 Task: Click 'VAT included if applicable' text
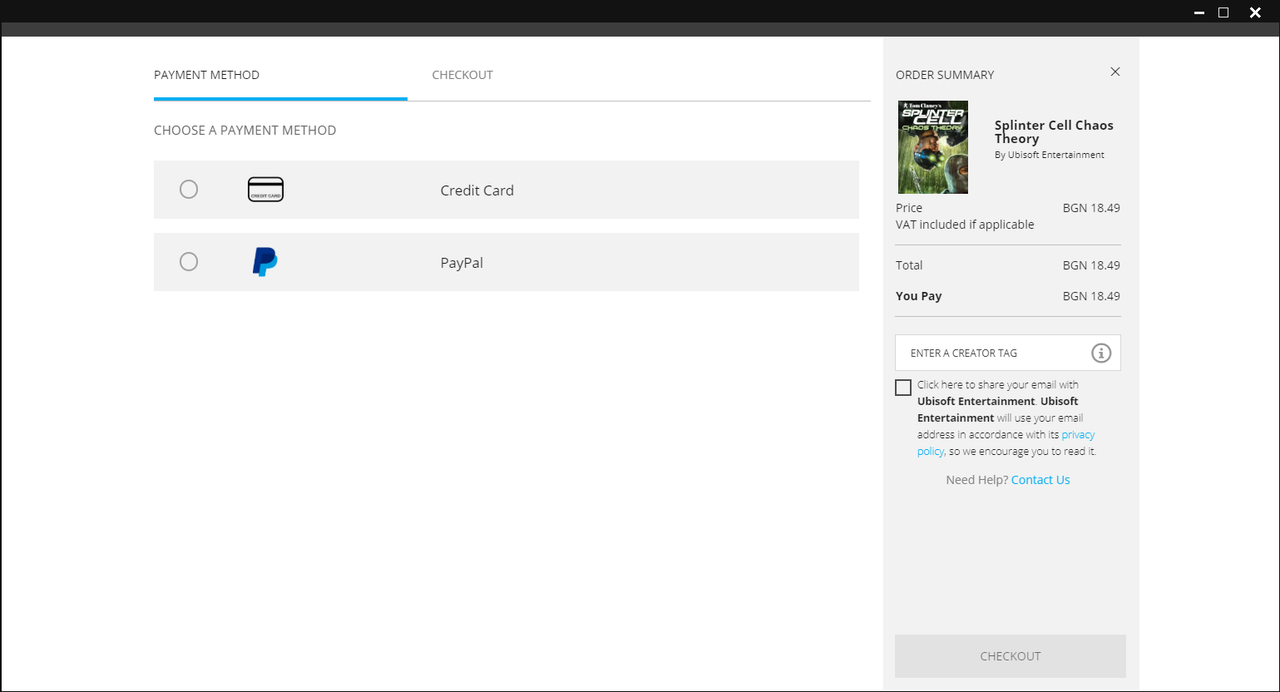click(965, 225)
